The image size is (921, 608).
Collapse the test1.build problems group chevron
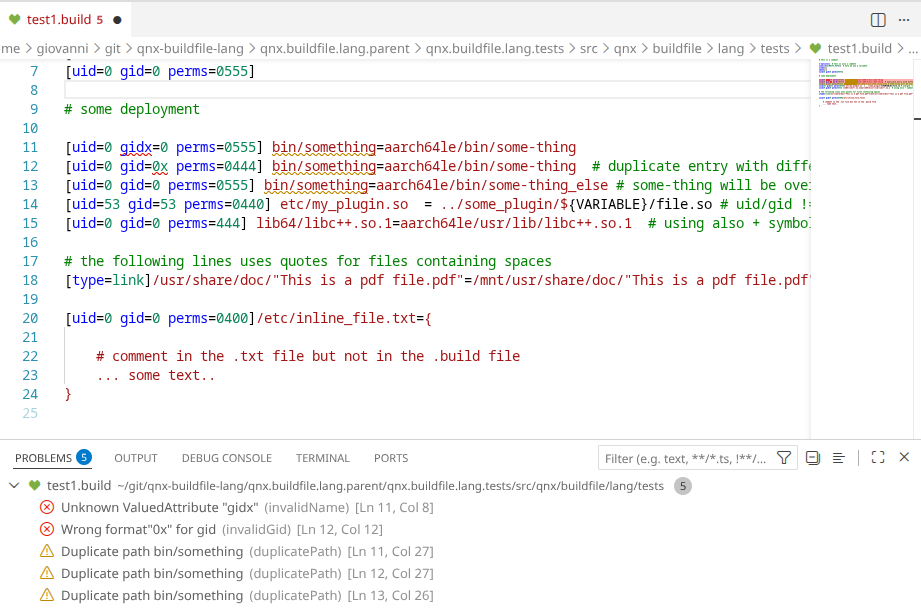(x=13, y=485)
